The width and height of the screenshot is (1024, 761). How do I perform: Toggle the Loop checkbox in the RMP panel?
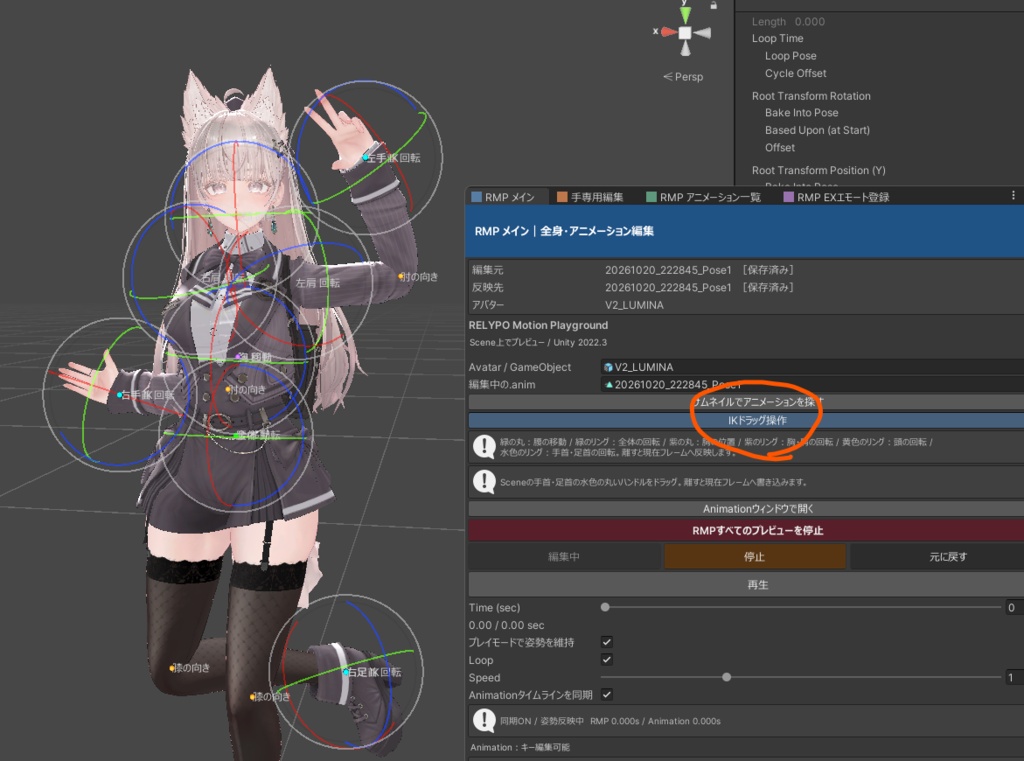click(x=607, y=660)
